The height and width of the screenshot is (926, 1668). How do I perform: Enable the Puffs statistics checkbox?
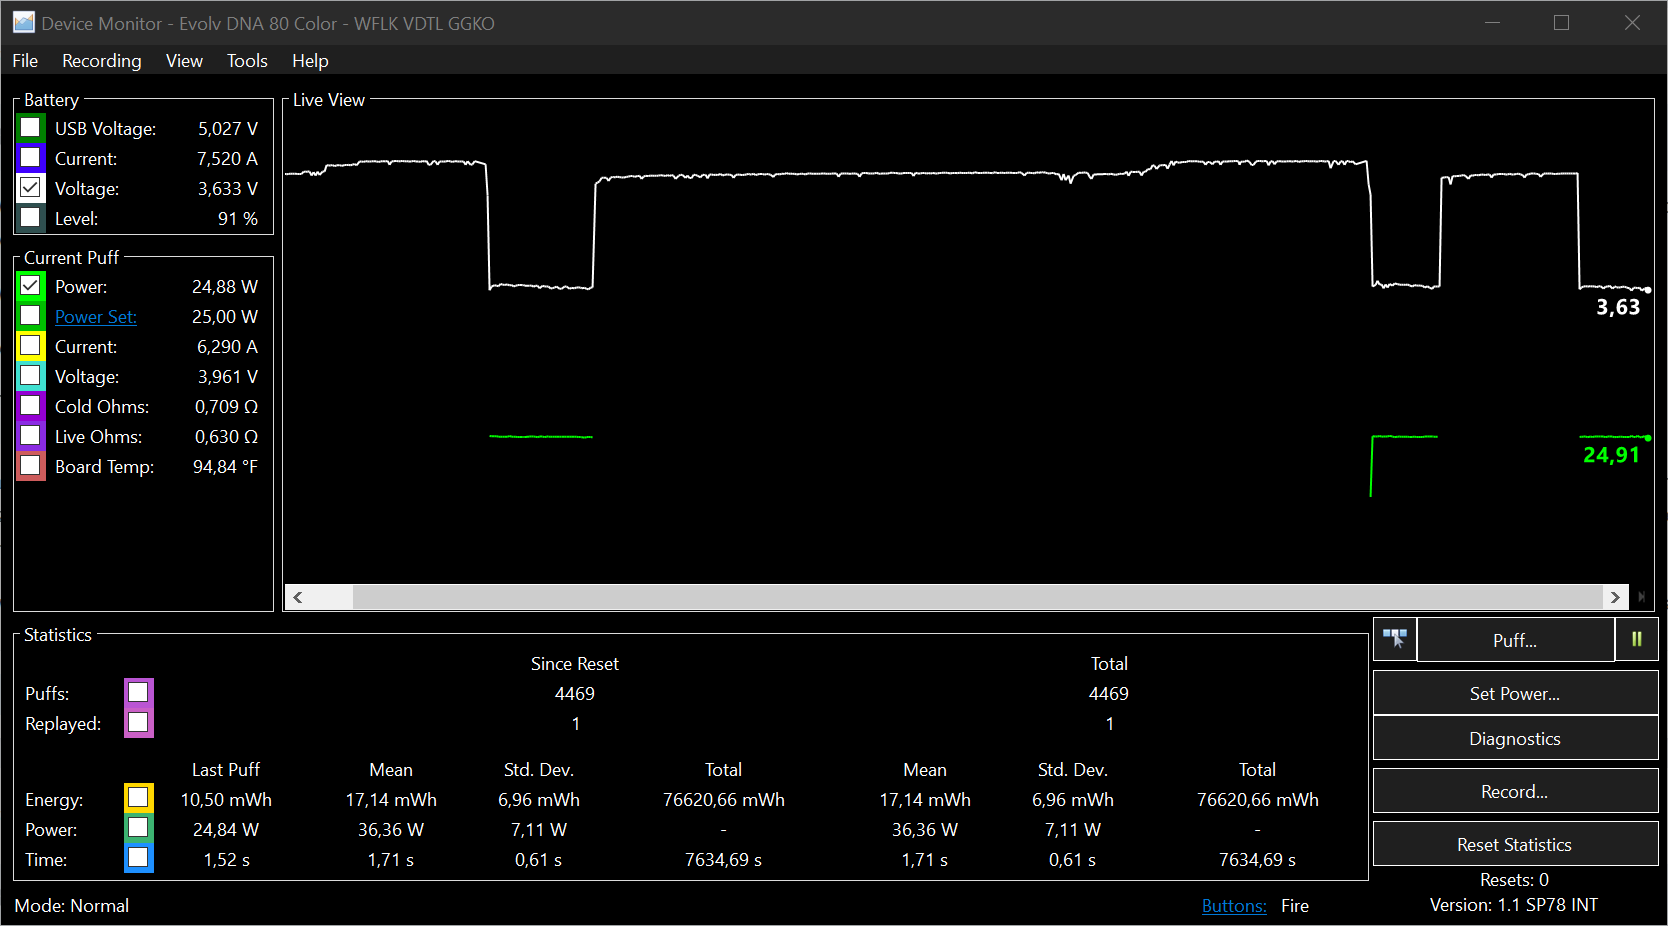pyautogui.click(x=139, y=692)
